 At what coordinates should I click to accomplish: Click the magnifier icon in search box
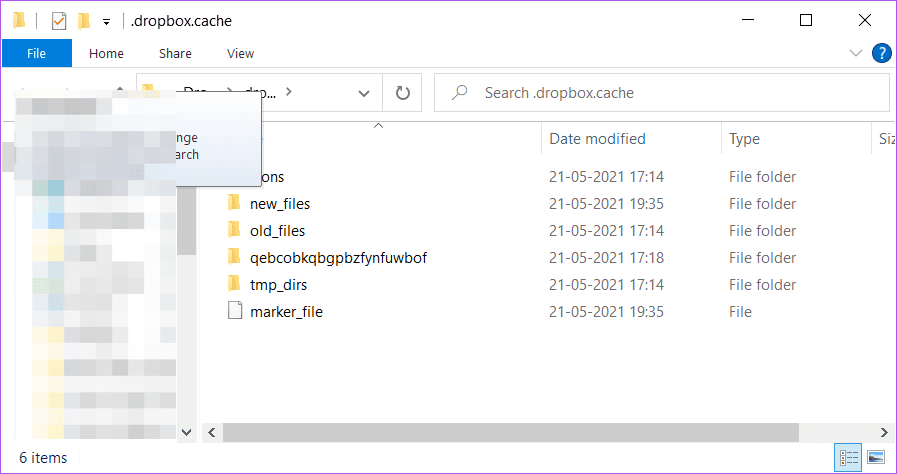tap(460, 93)
